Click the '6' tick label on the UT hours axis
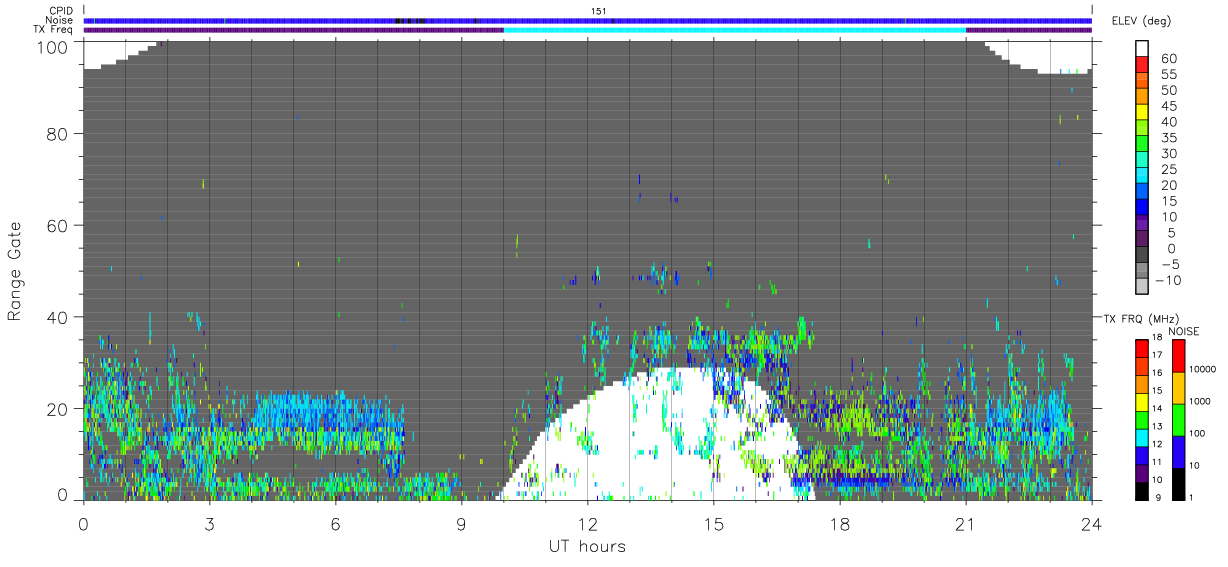The width and height of the screenshot is (1228, 567). click(336, 523)
